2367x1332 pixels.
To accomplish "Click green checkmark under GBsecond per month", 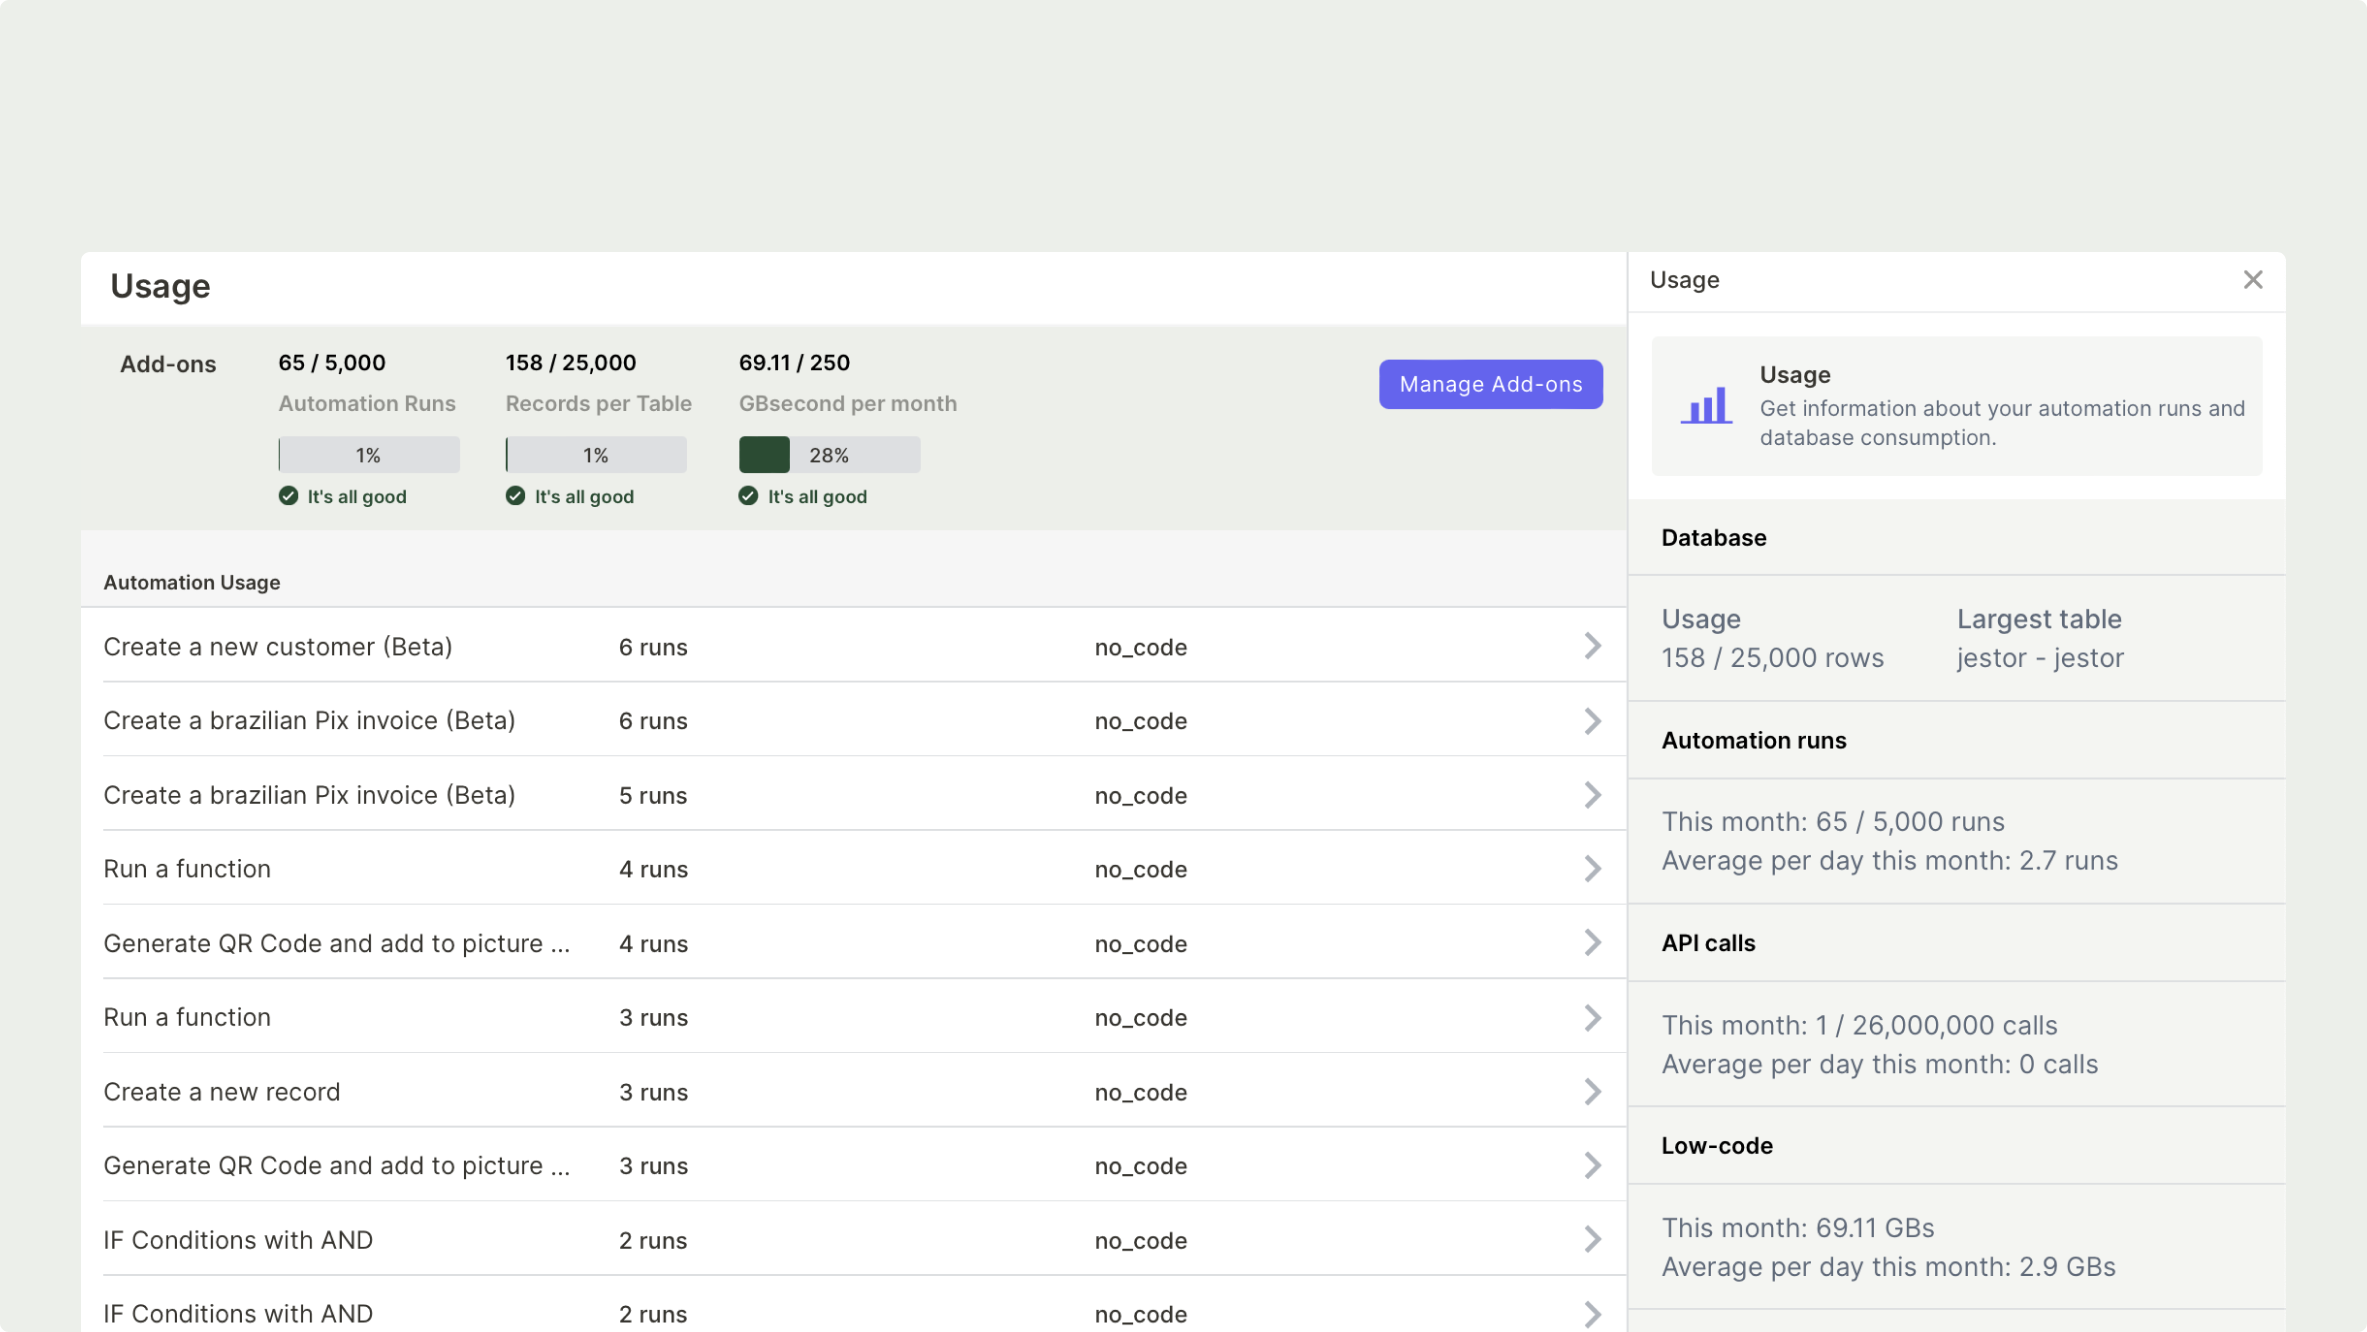I will pyautogui.click(x=748, y=496).
